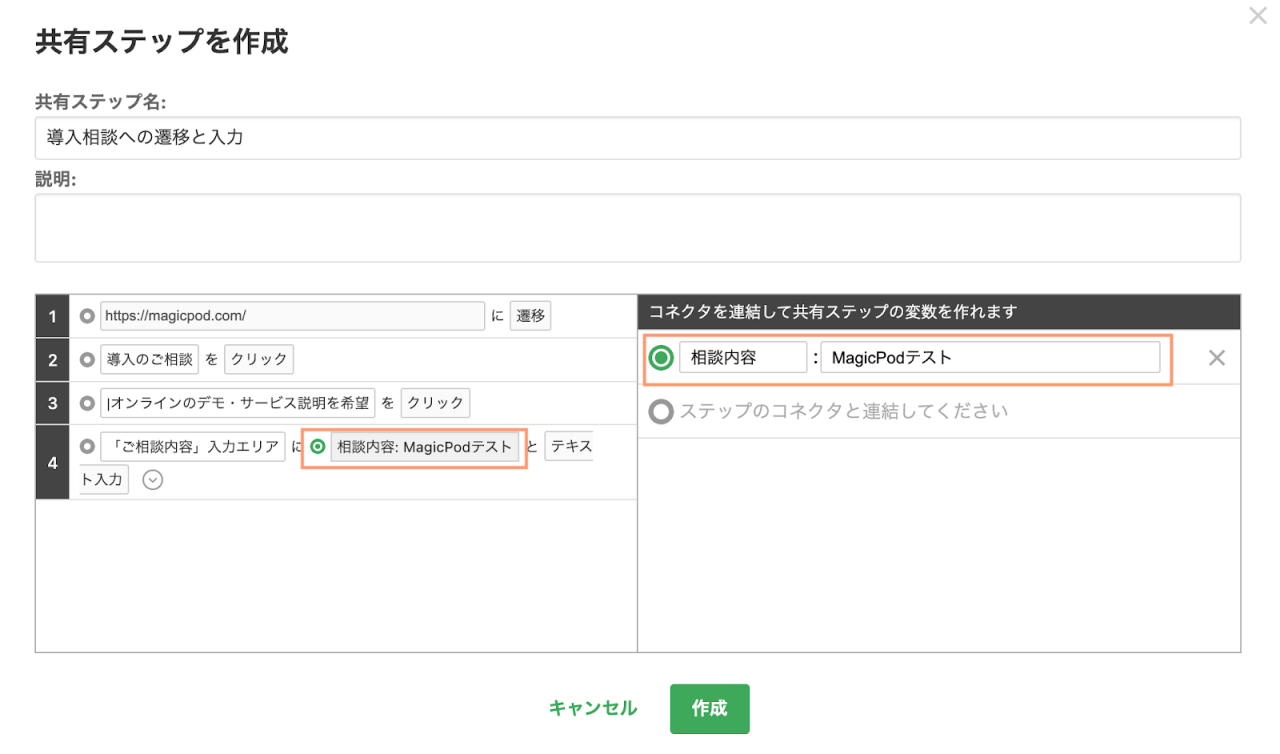Click the shared step name input field
This screenshot has height=754, width=1280.
[637, 138]
